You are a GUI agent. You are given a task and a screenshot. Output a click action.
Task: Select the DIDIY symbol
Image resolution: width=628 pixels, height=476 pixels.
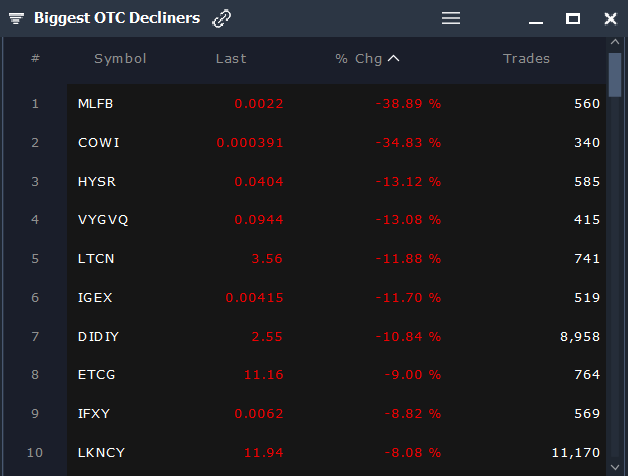[98, 337]
